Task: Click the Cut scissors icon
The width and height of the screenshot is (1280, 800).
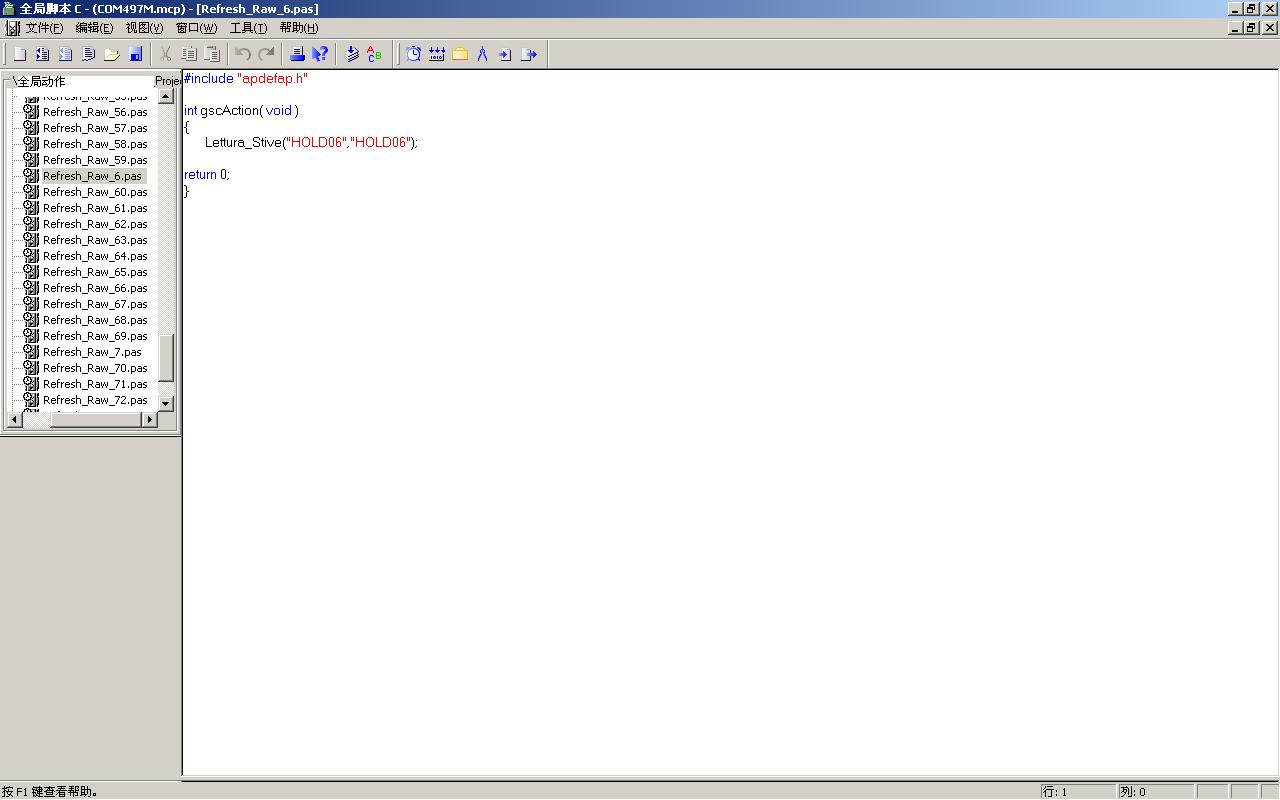Action: point(166,54)
